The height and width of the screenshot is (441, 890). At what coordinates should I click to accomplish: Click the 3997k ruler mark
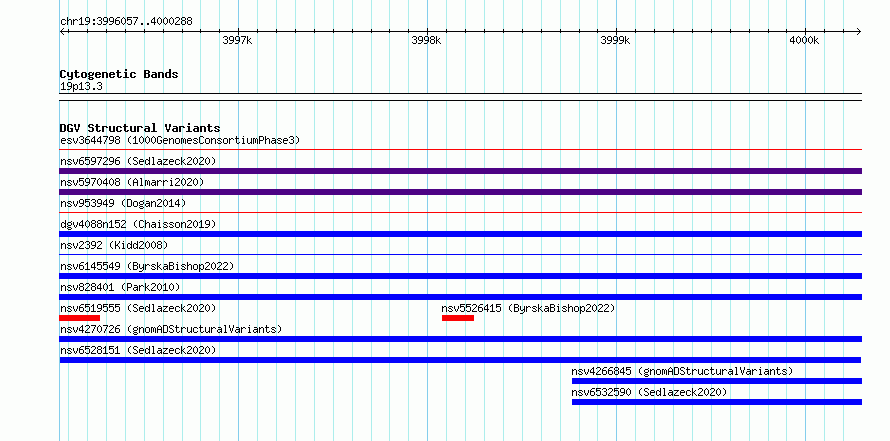click(x=237, y=40)
